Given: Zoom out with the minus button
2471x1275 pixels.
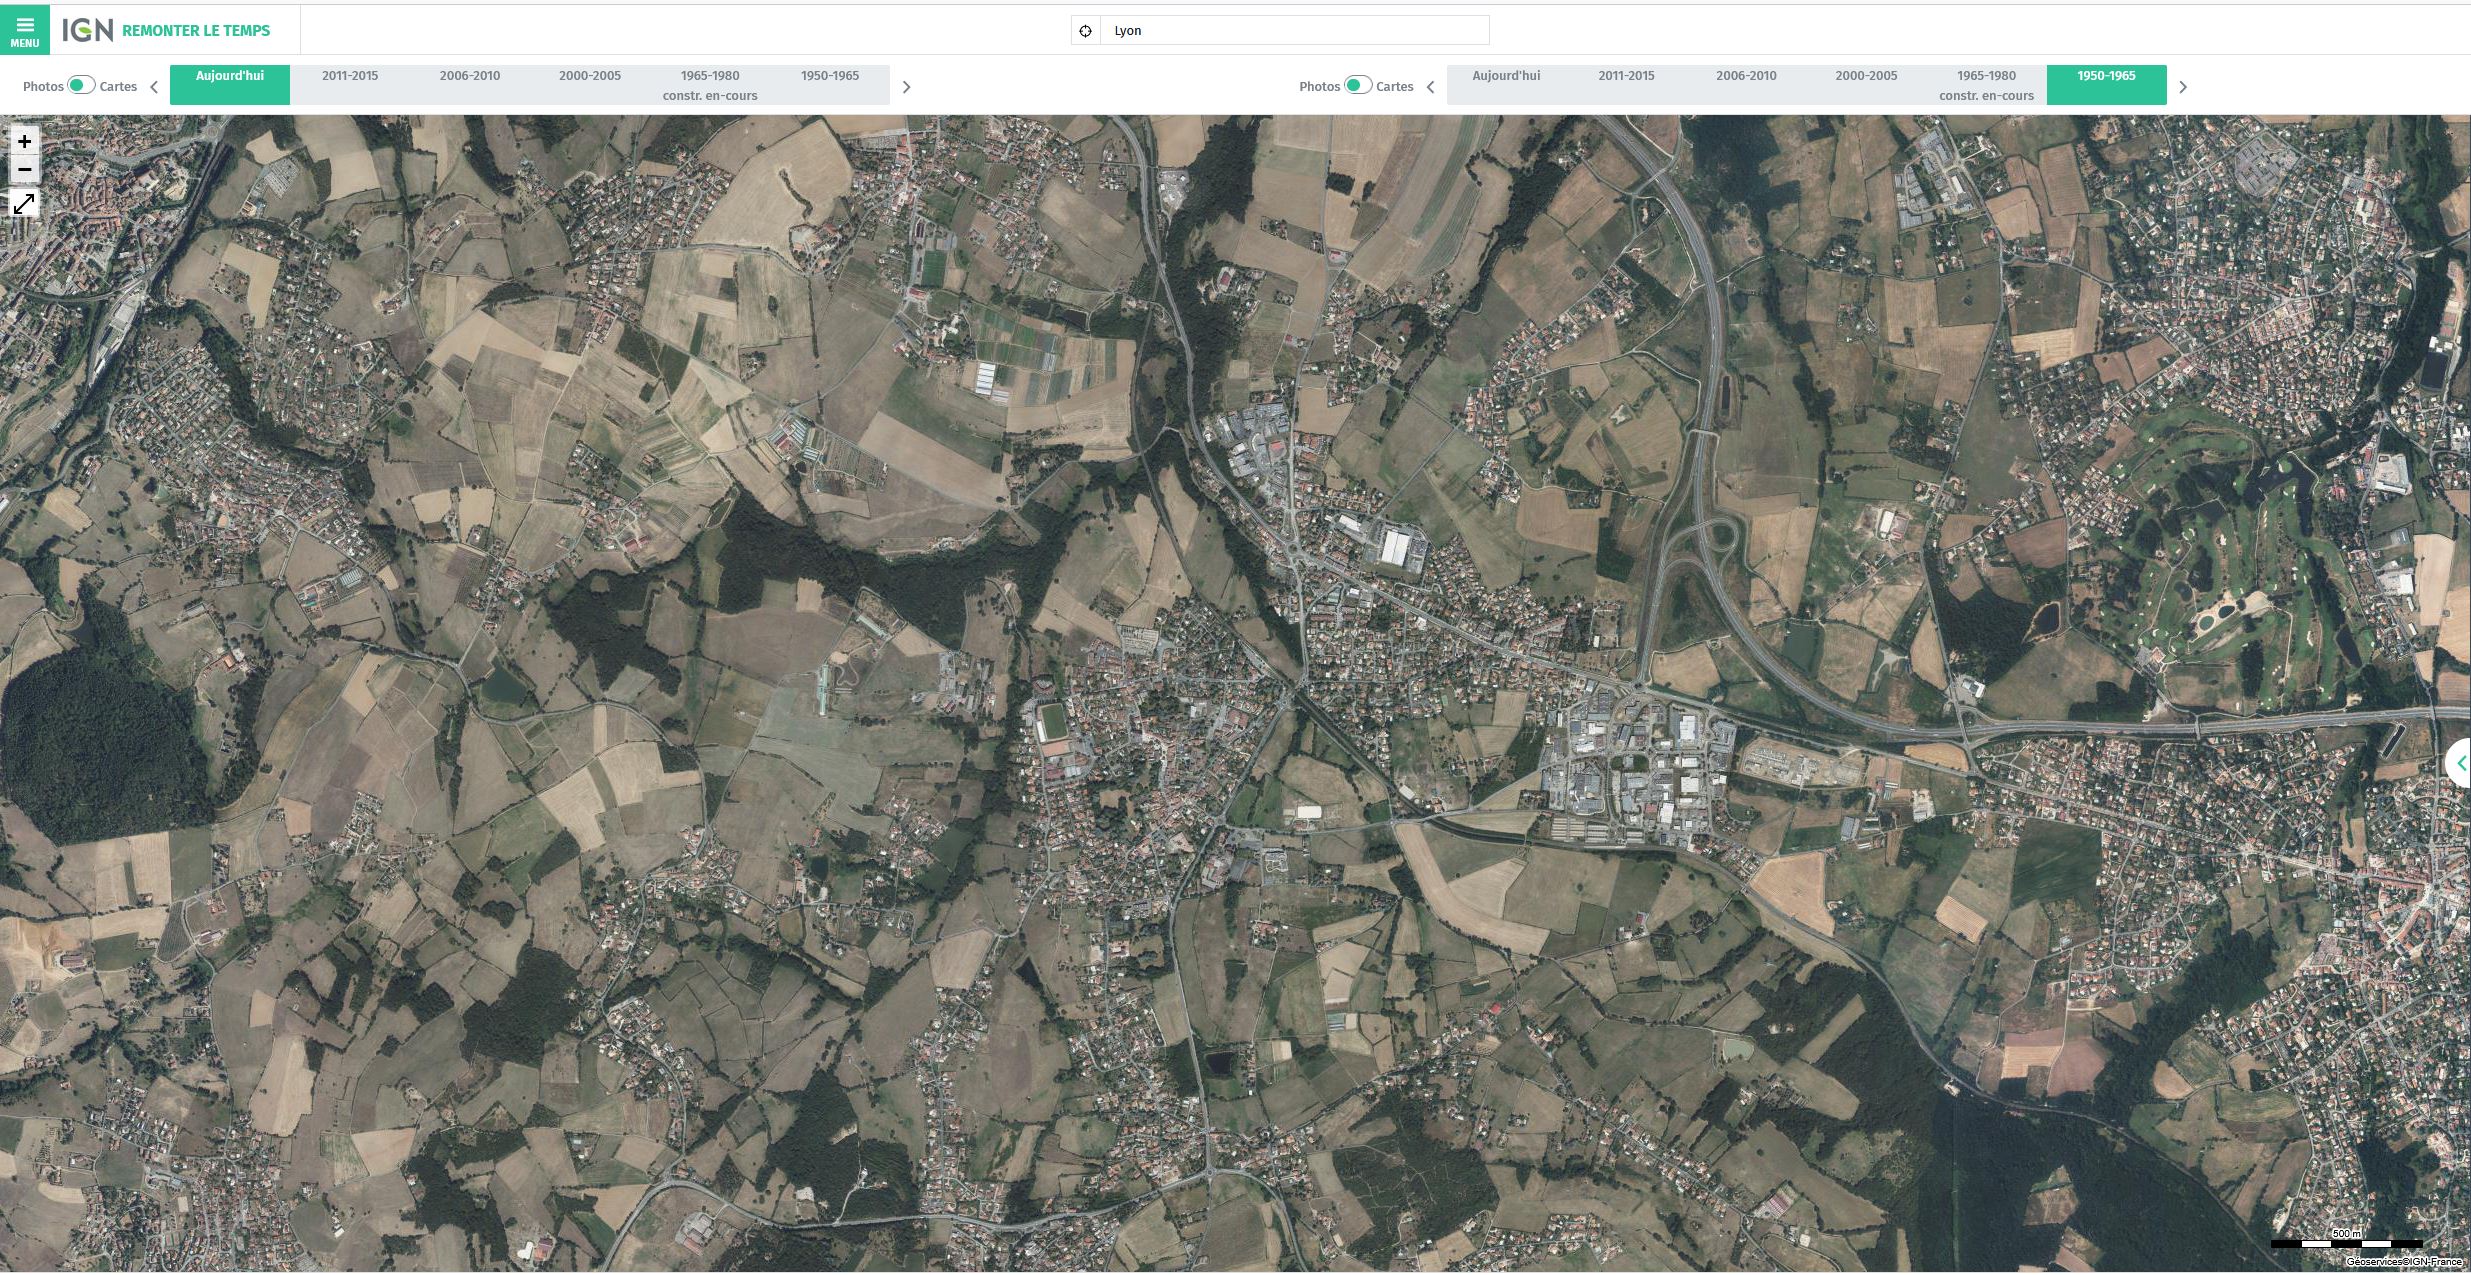Looking at the screenshot, I should click(x=24, y=169).
